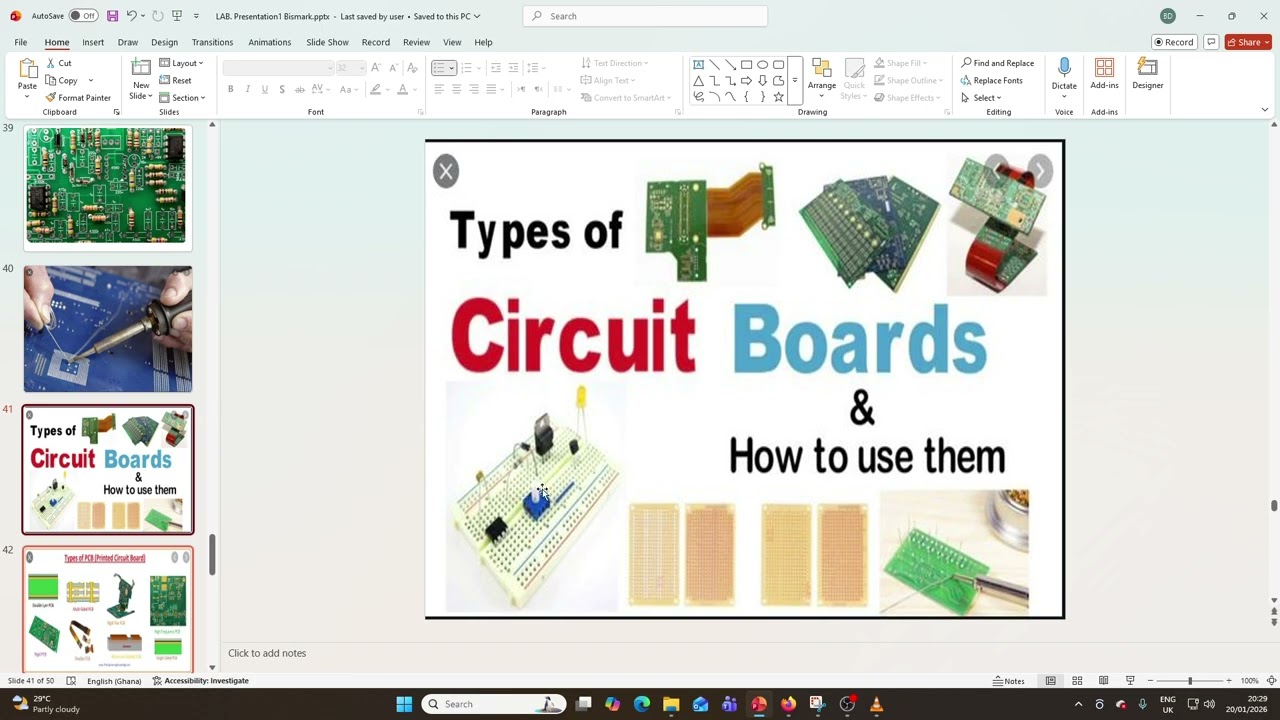
Task: Click the Record button
Action: (x=1173, y=42)
